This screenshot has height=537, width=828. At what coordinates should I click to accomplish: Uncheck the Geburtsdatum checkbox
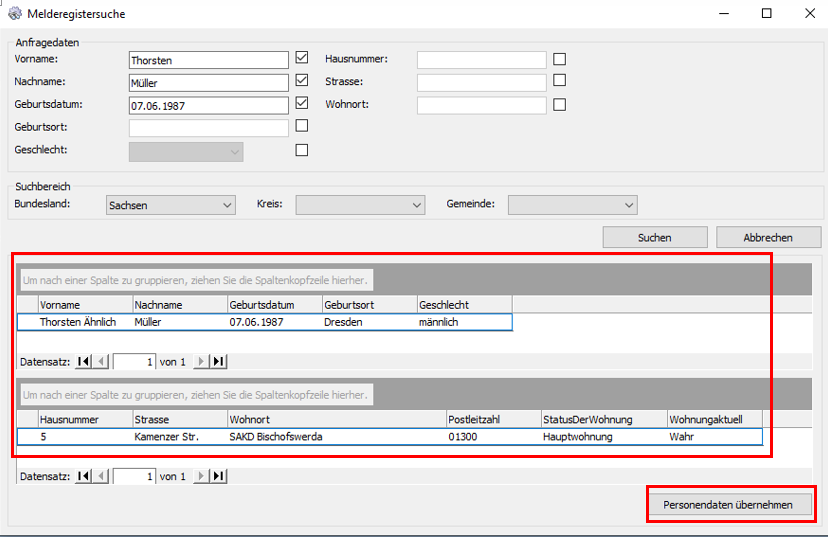(302, 103)
